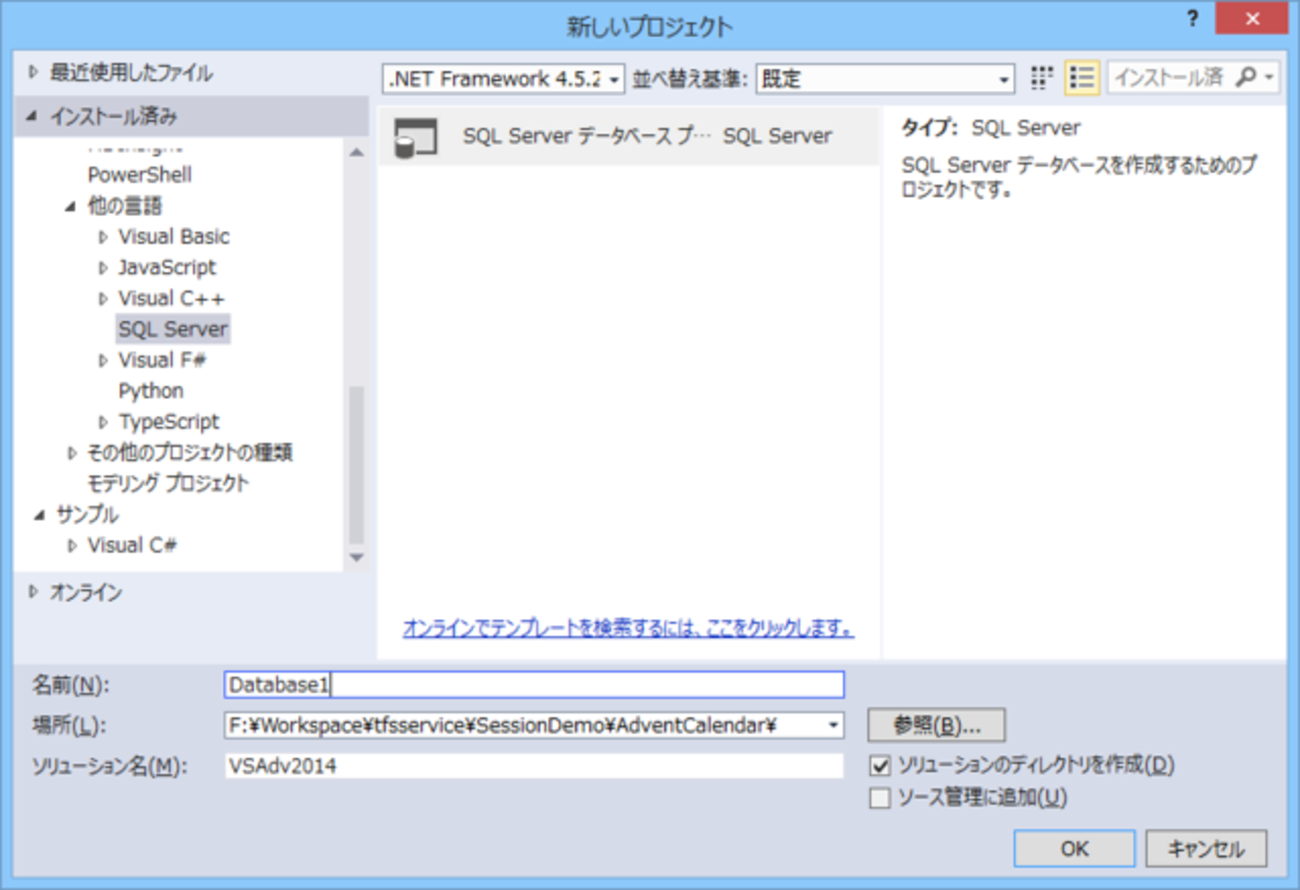
Task: Collapse the インストール済み section
Action: click(33, 117)
